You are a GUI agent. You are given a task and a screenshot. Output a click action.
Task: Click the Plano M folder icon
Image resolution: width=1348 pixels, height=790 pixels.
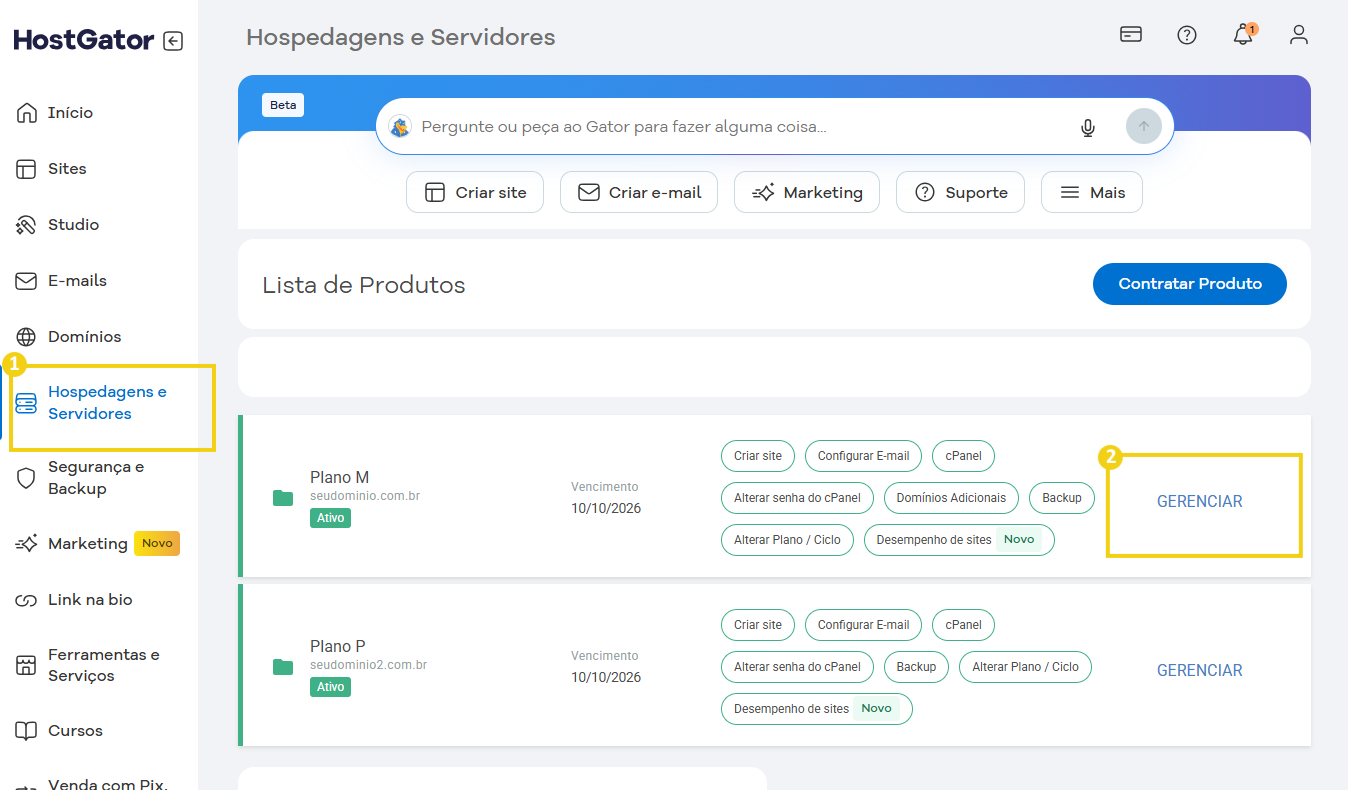coord(283,498)
